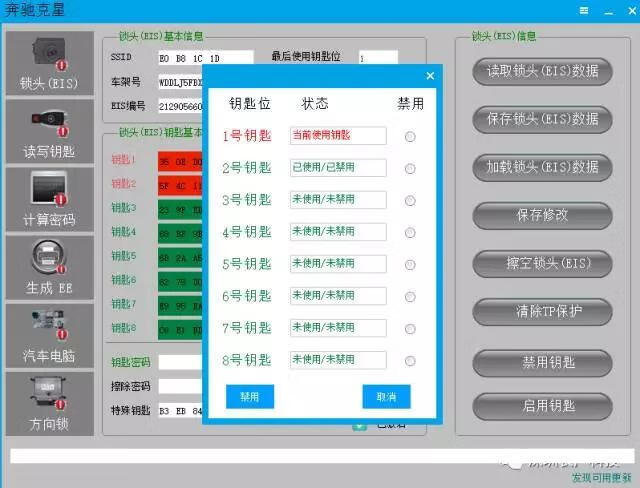
Task: Open the 方向锁 sidebar section
Action: (x=49, y=404)
